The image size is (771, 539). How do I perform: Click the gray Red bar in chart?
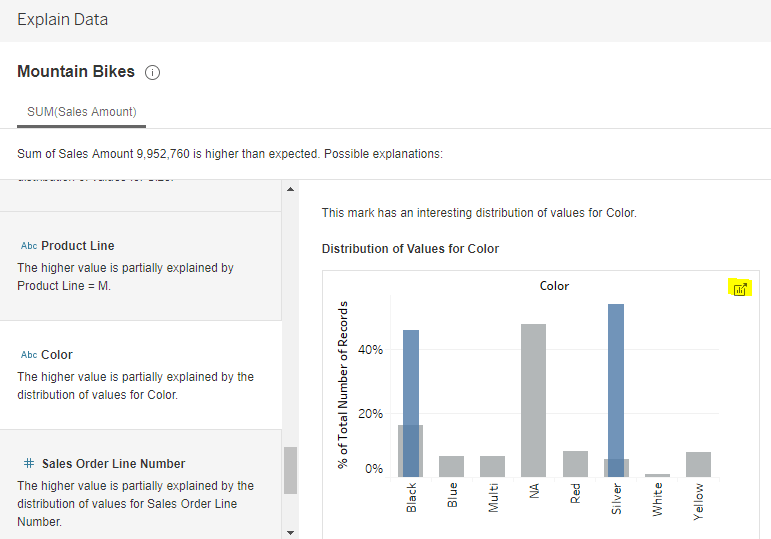[575, 464]
